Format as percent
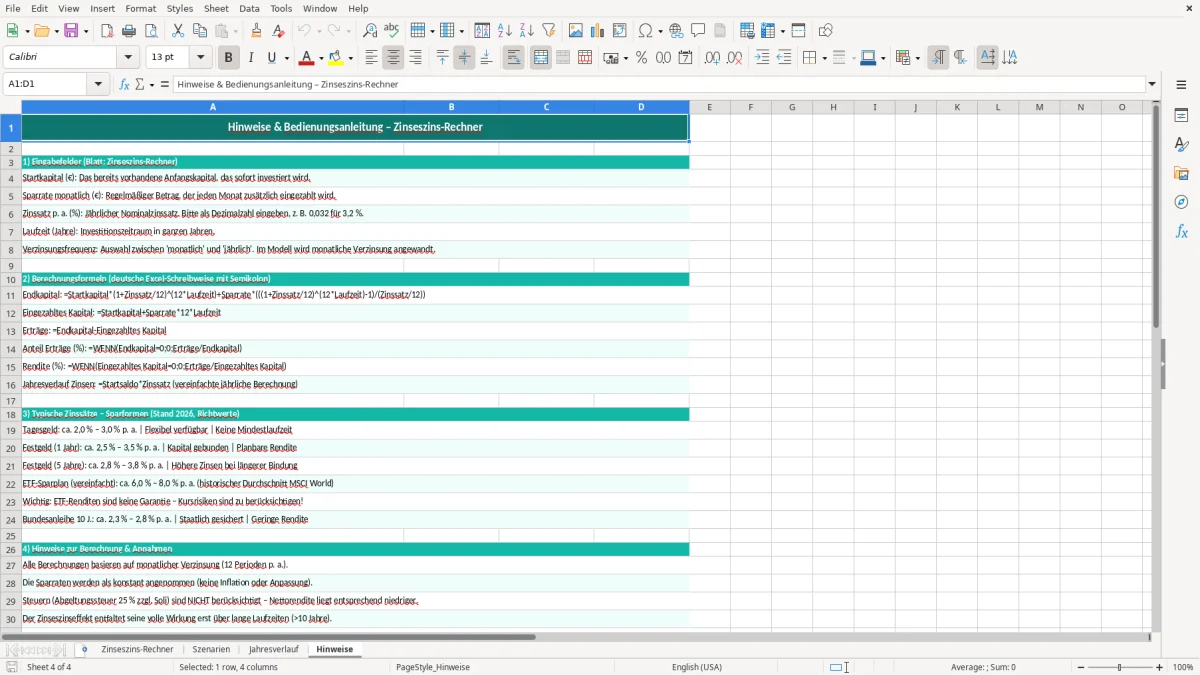 (641, 58)
